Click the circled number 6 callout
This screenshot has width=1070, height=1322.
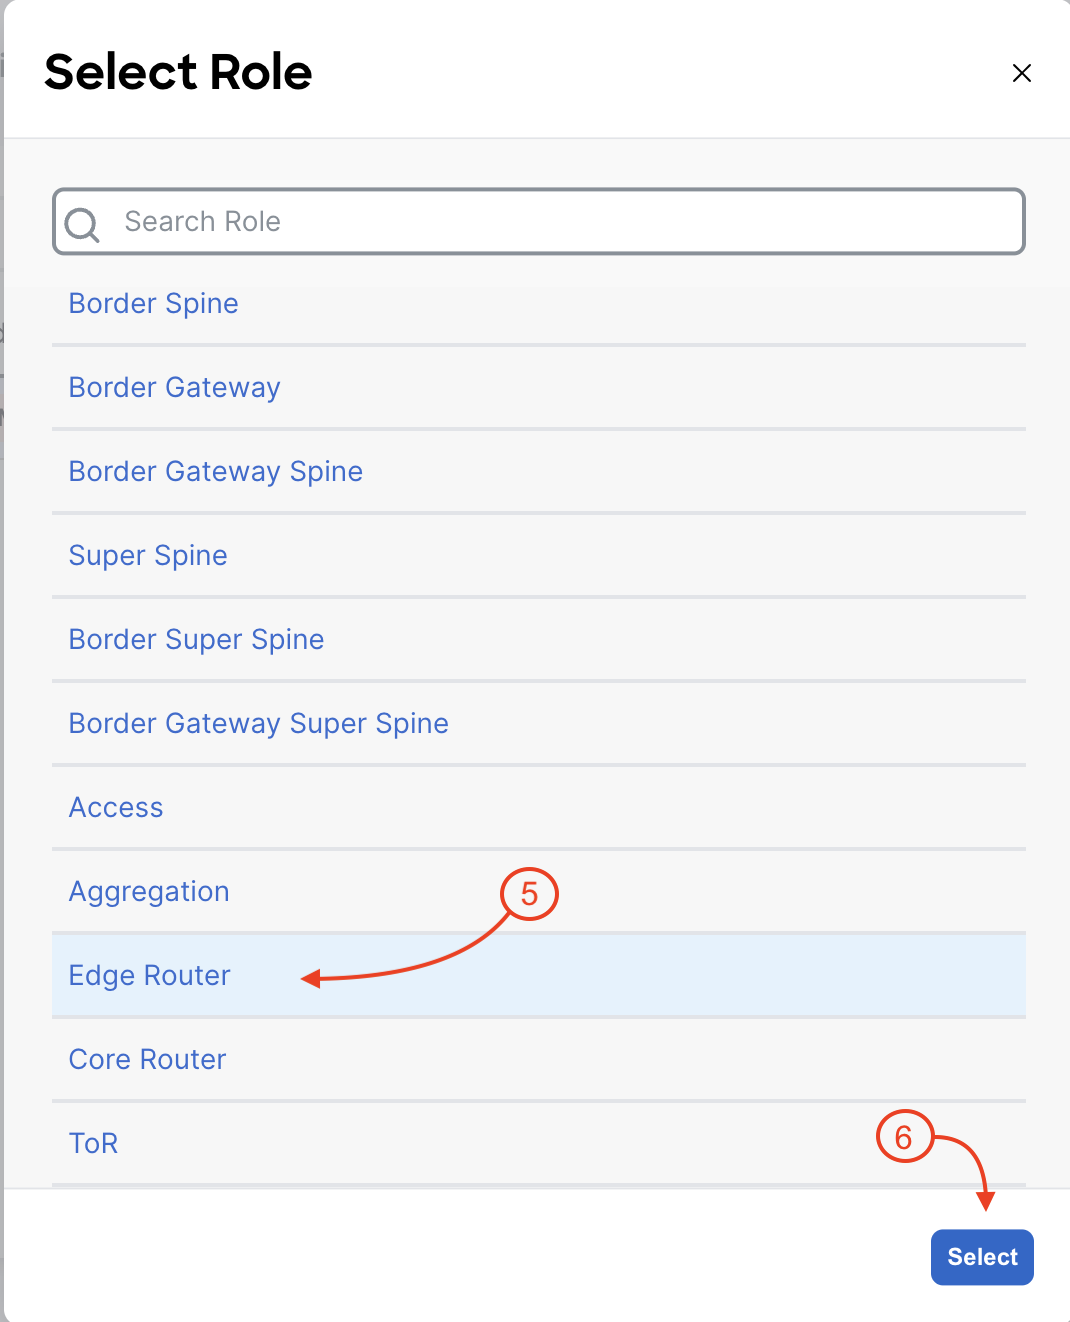tap(904, 1137)
